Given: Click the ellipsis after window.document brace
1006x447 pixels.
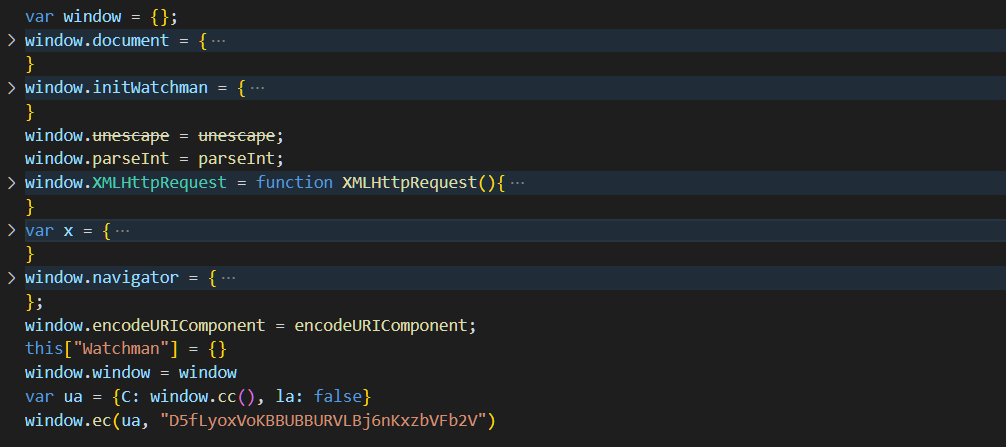Looking at the screenshot, I should point(219,41).
